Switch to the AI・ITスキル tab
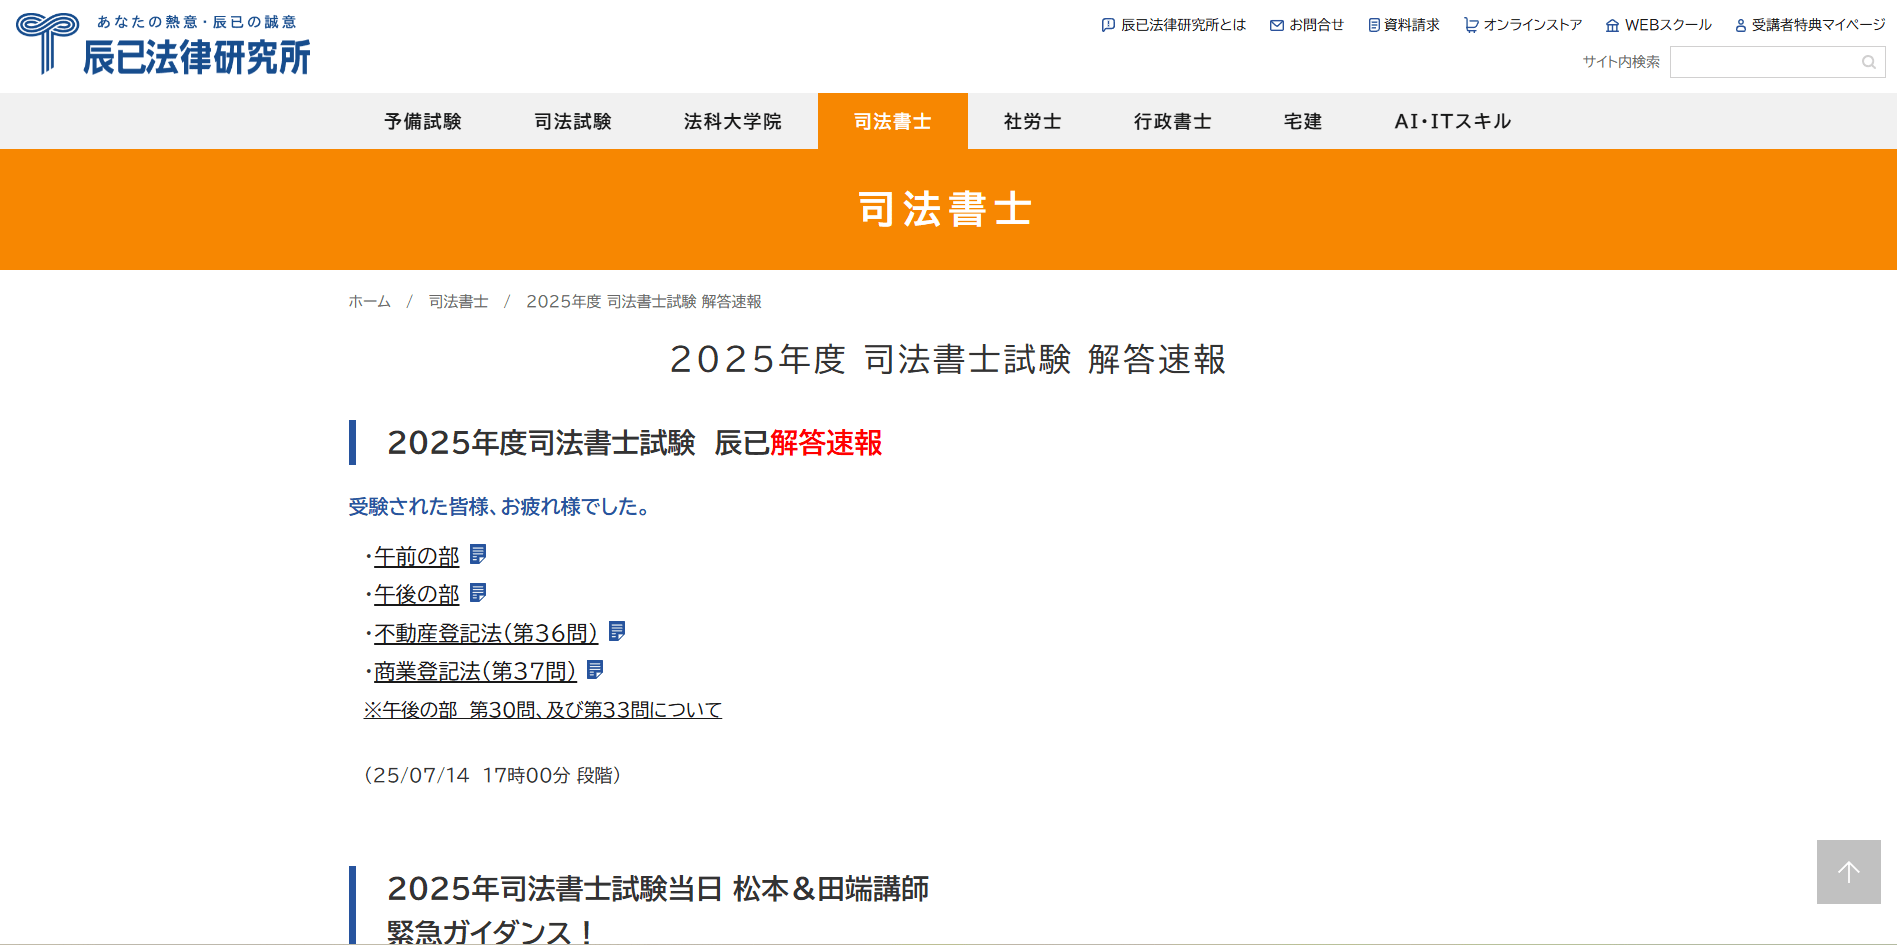1897x945 pixels. click(1453, 121)
